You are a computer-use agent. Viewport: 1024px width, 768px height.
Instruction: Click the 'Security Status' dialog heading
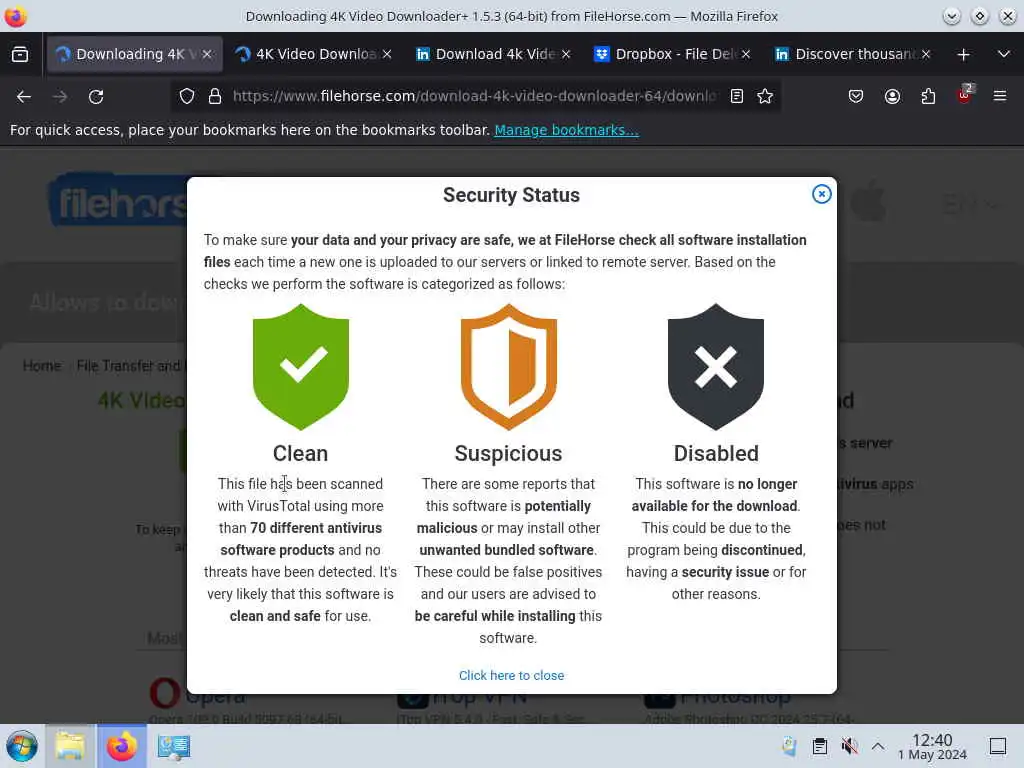(x=511, y=195)
